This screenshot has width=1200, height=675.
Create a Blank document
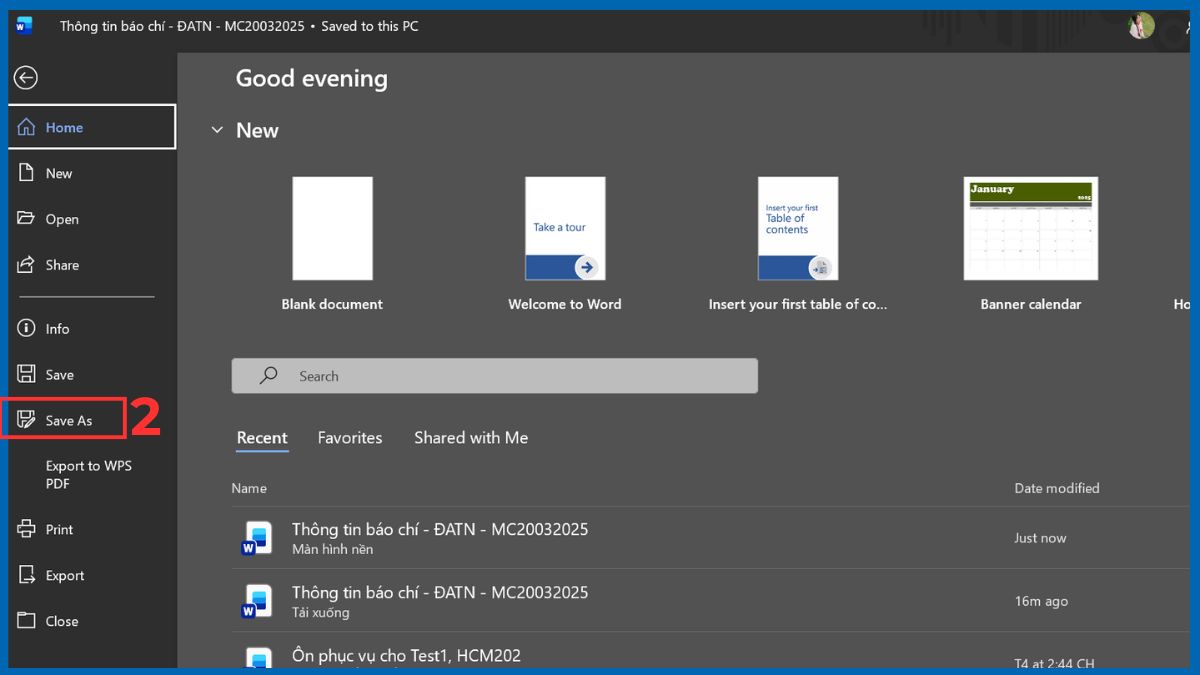(x=332, y=229)
